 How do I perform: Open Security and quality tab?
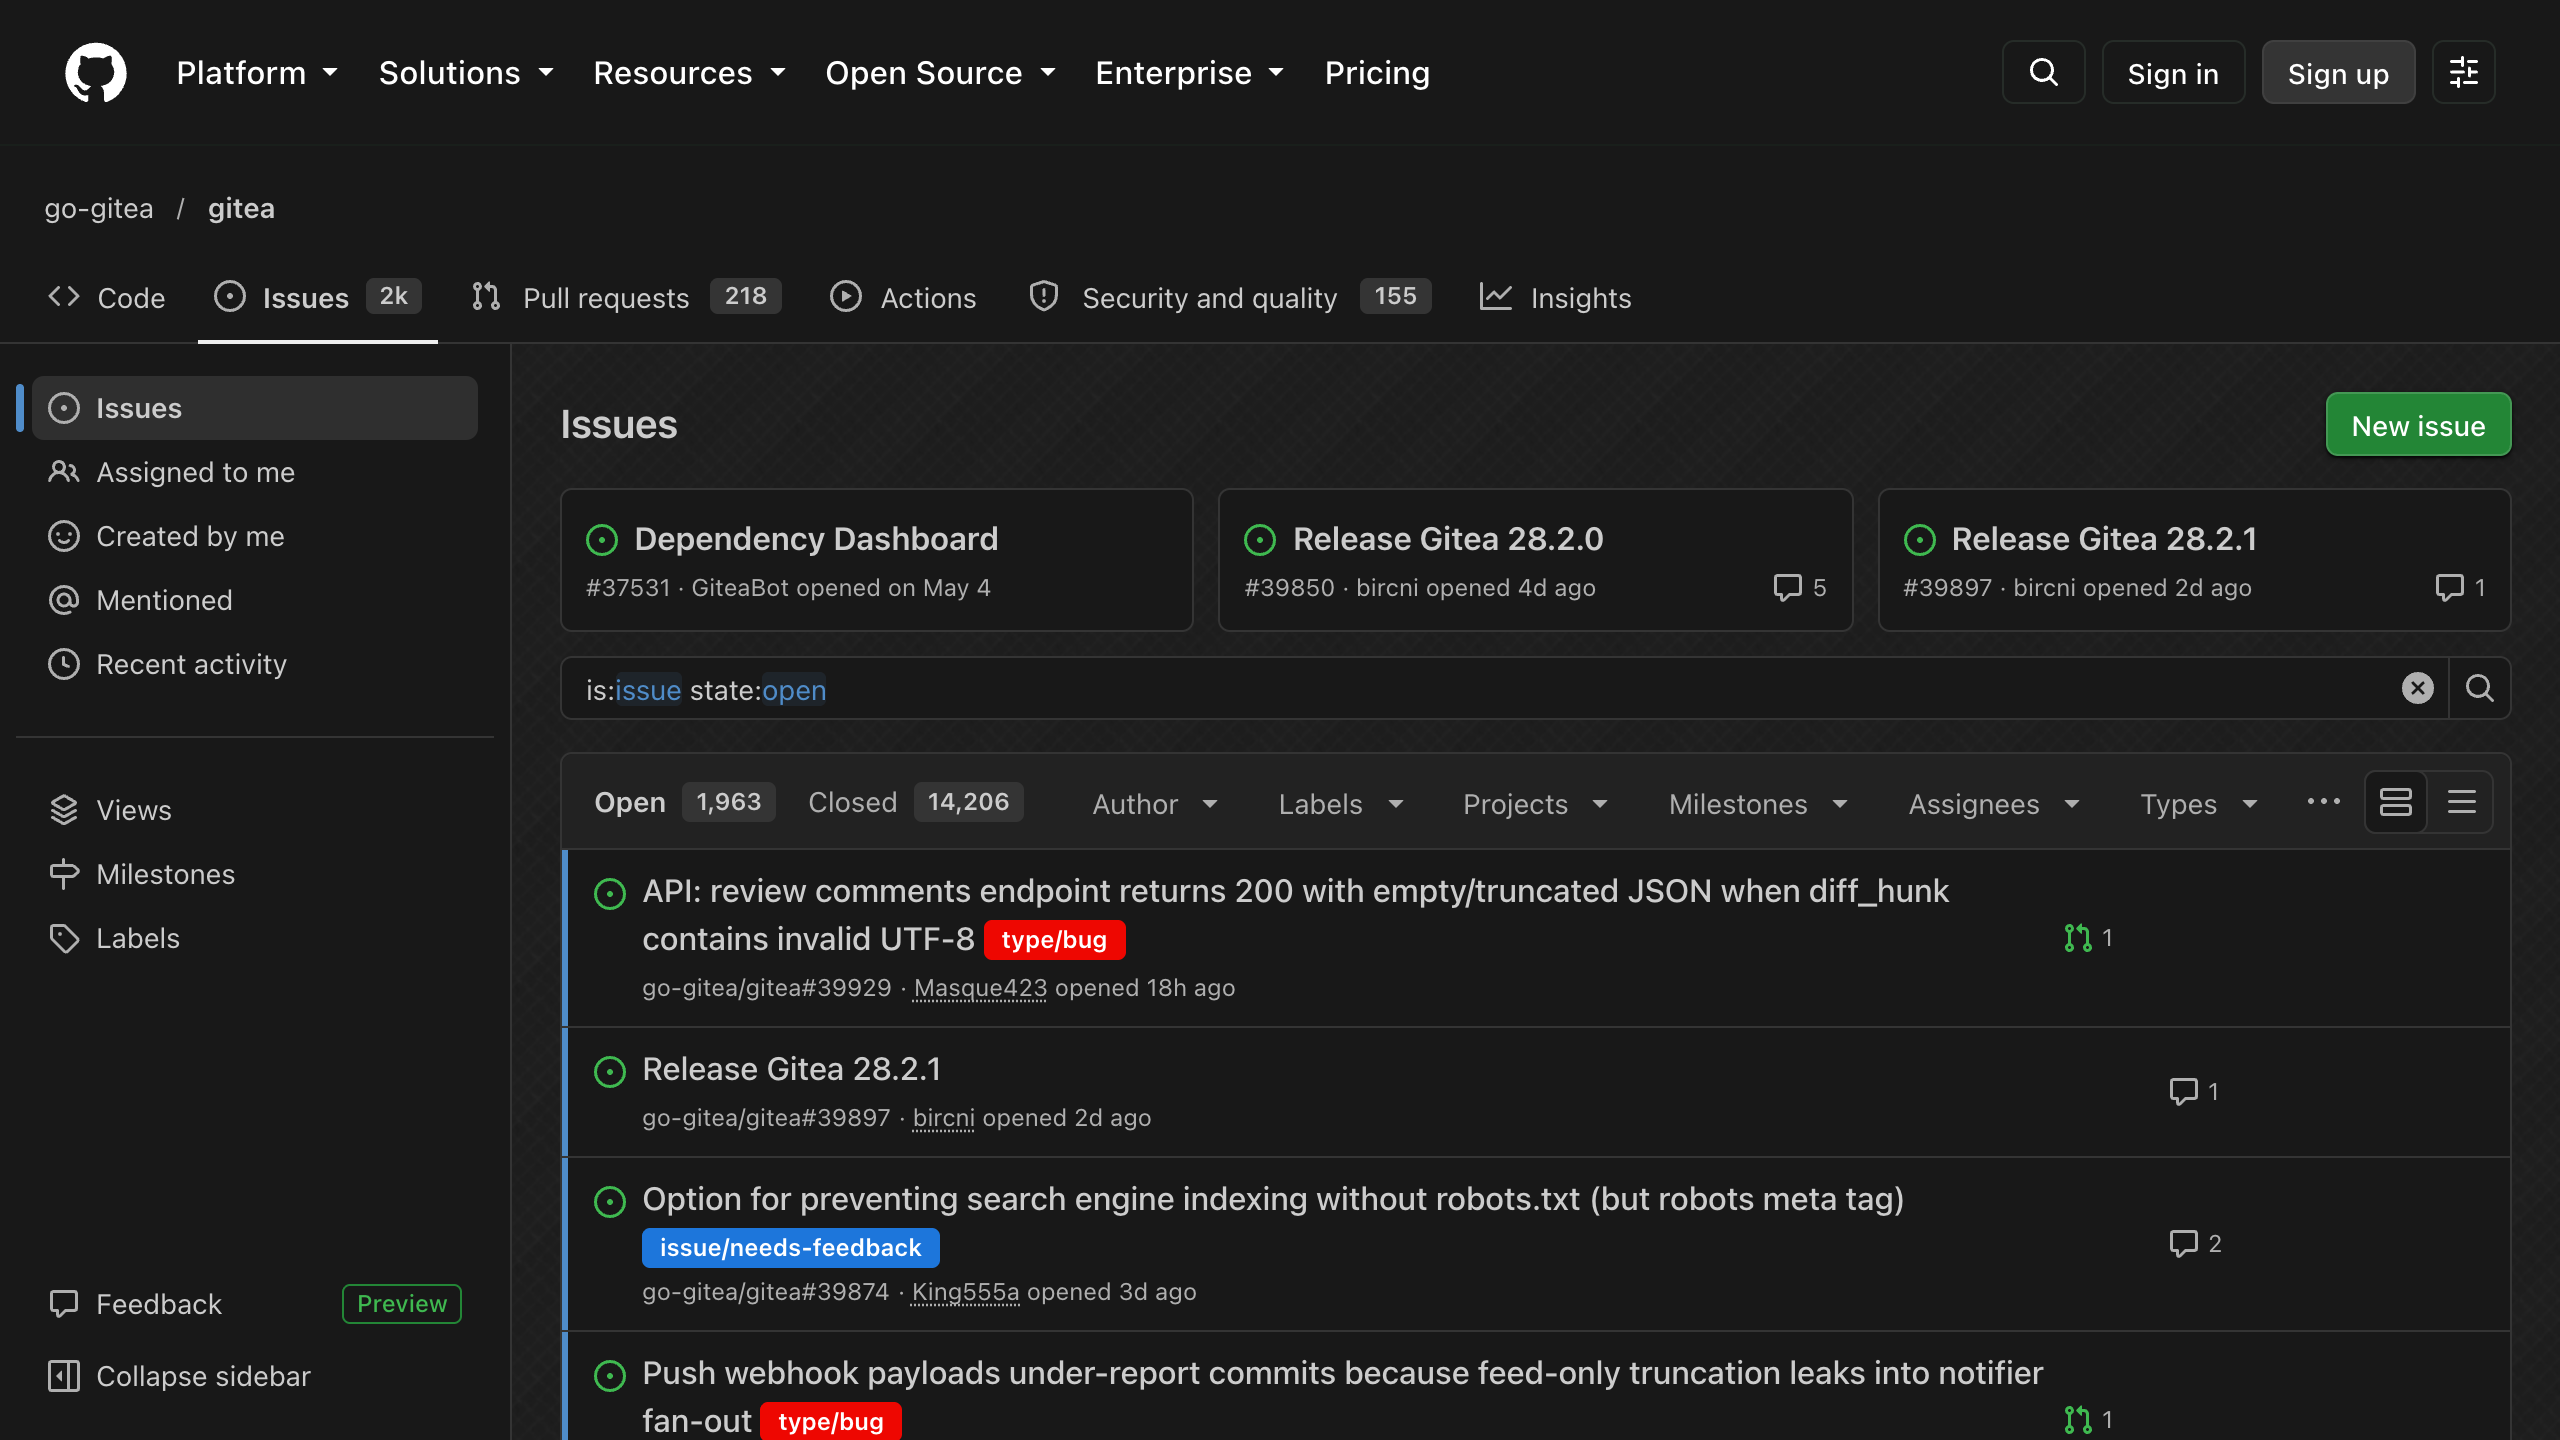(x=1230, y=297)
